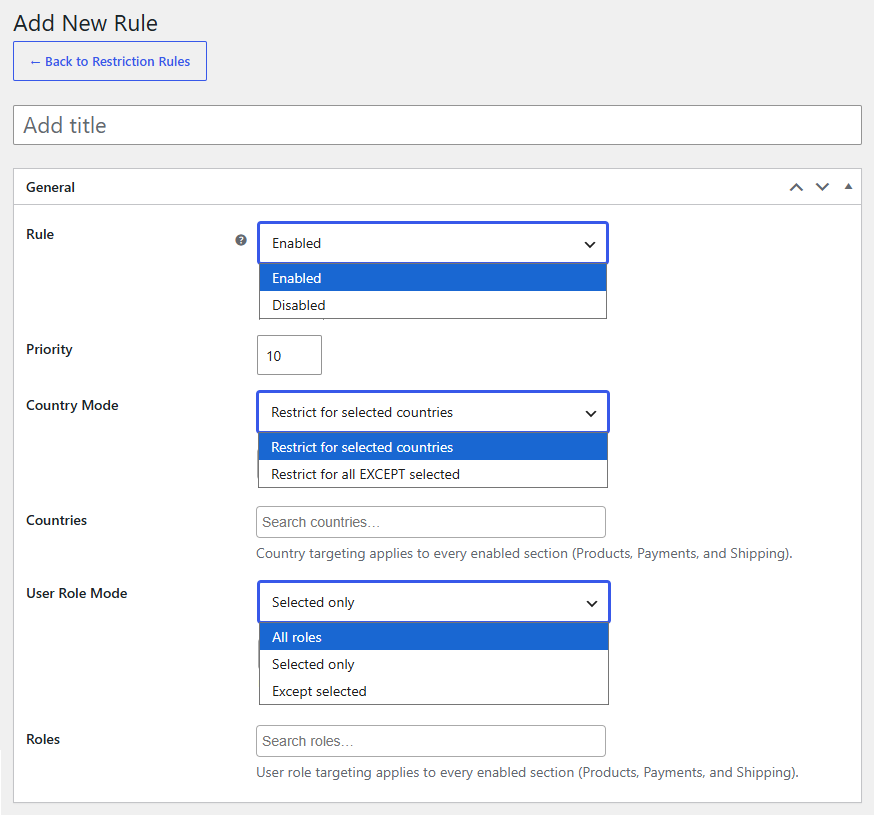Move General panel down with arrow icon
Screen dimensions: 874x815
822,187
